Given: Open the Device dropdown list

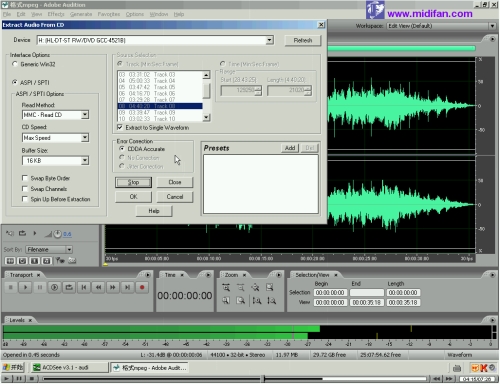Looking at the screenshot, I should tap(269, 40).
